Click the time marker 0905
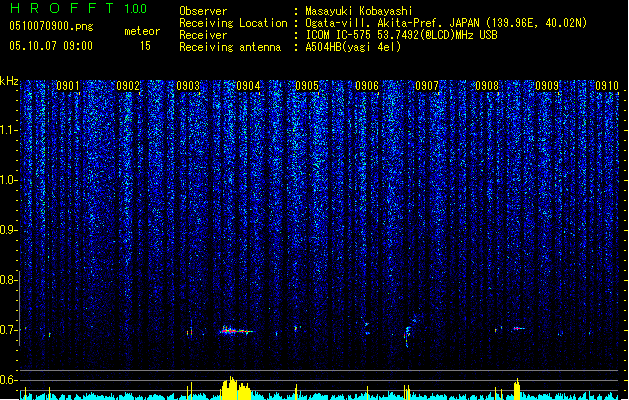 [307, 86]
